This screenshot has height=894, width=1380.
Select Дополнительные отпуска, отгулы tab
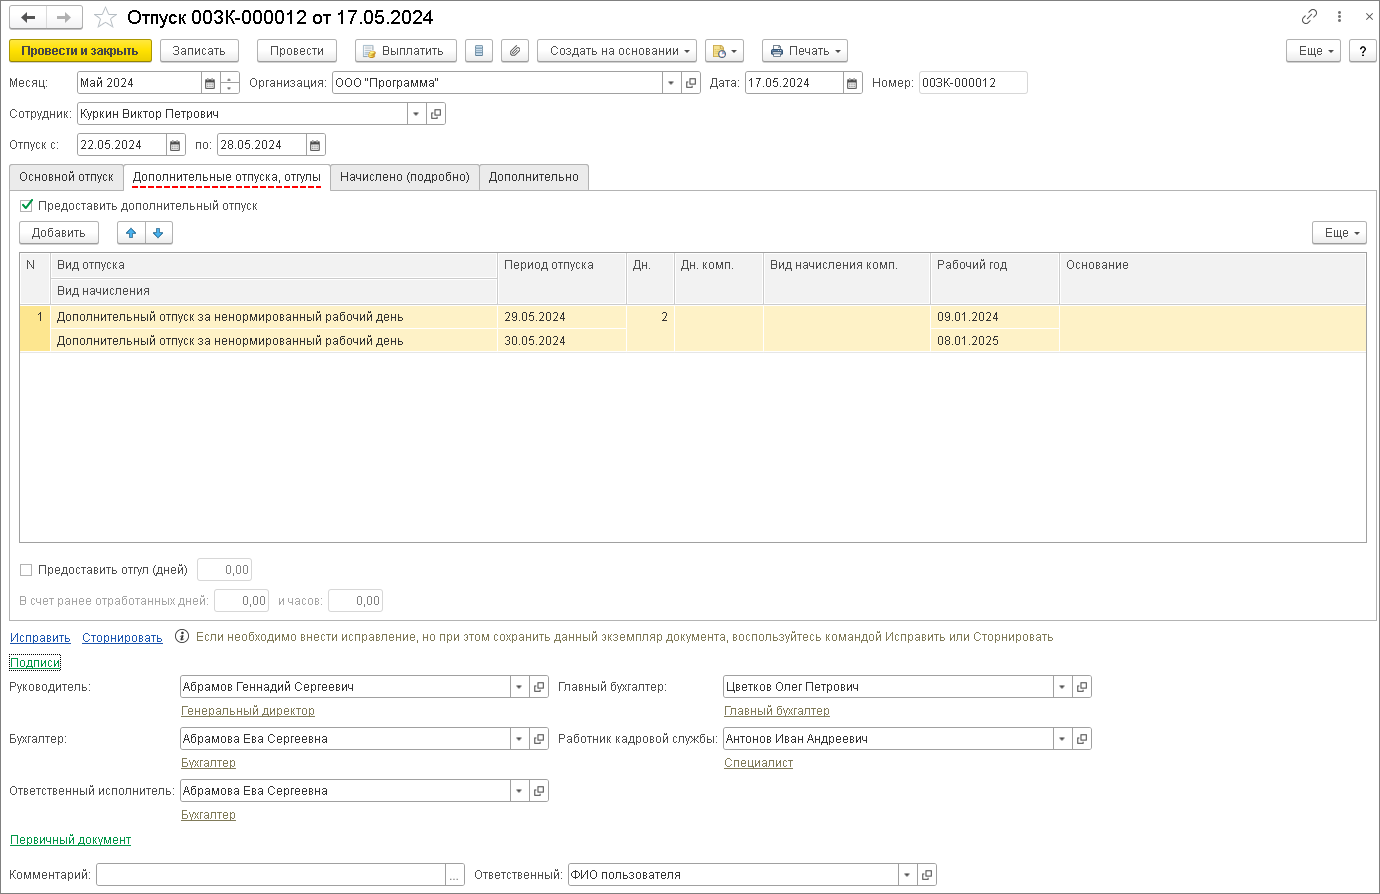[227, 177]
